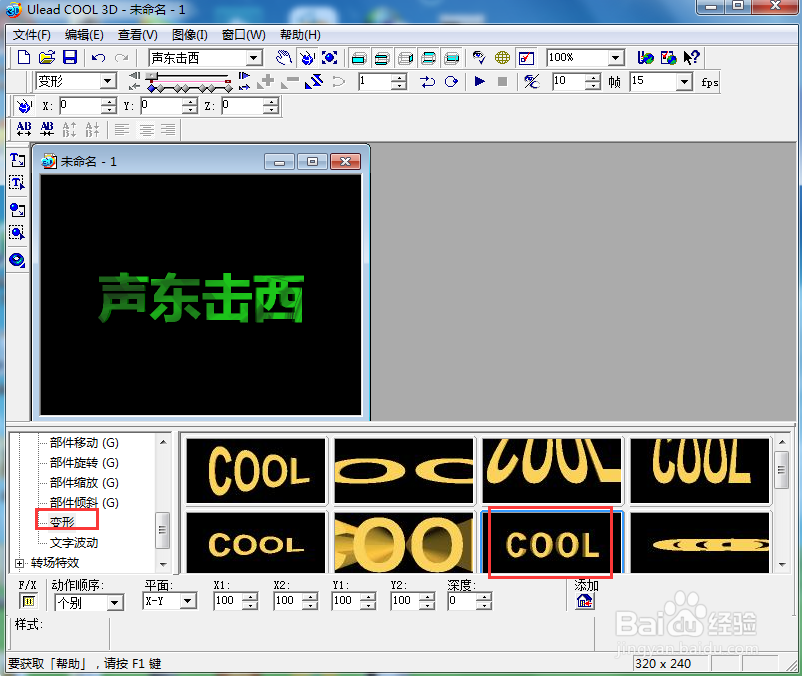Image resolution: width=802 pixels, height=676 pixels.
Task: Click the Insert Graphics tool in left sidebar
Action: pos(17,210)
